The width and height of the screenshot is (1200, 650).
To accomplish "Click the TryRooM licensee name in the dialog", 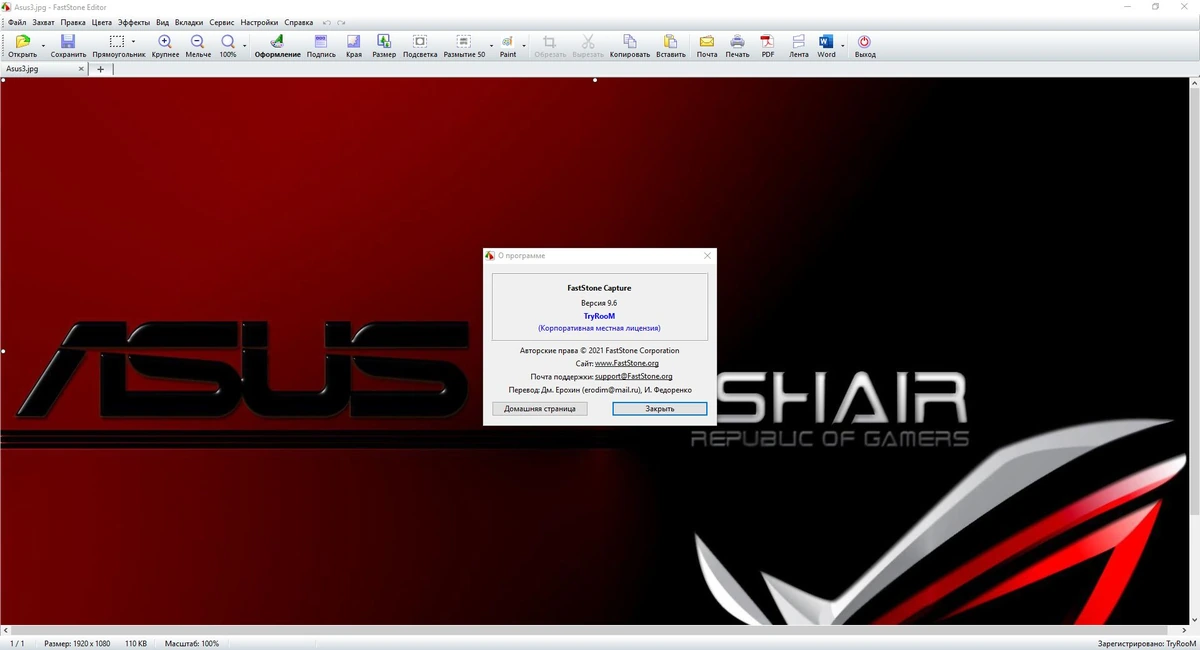I will [x=599, y=315].
